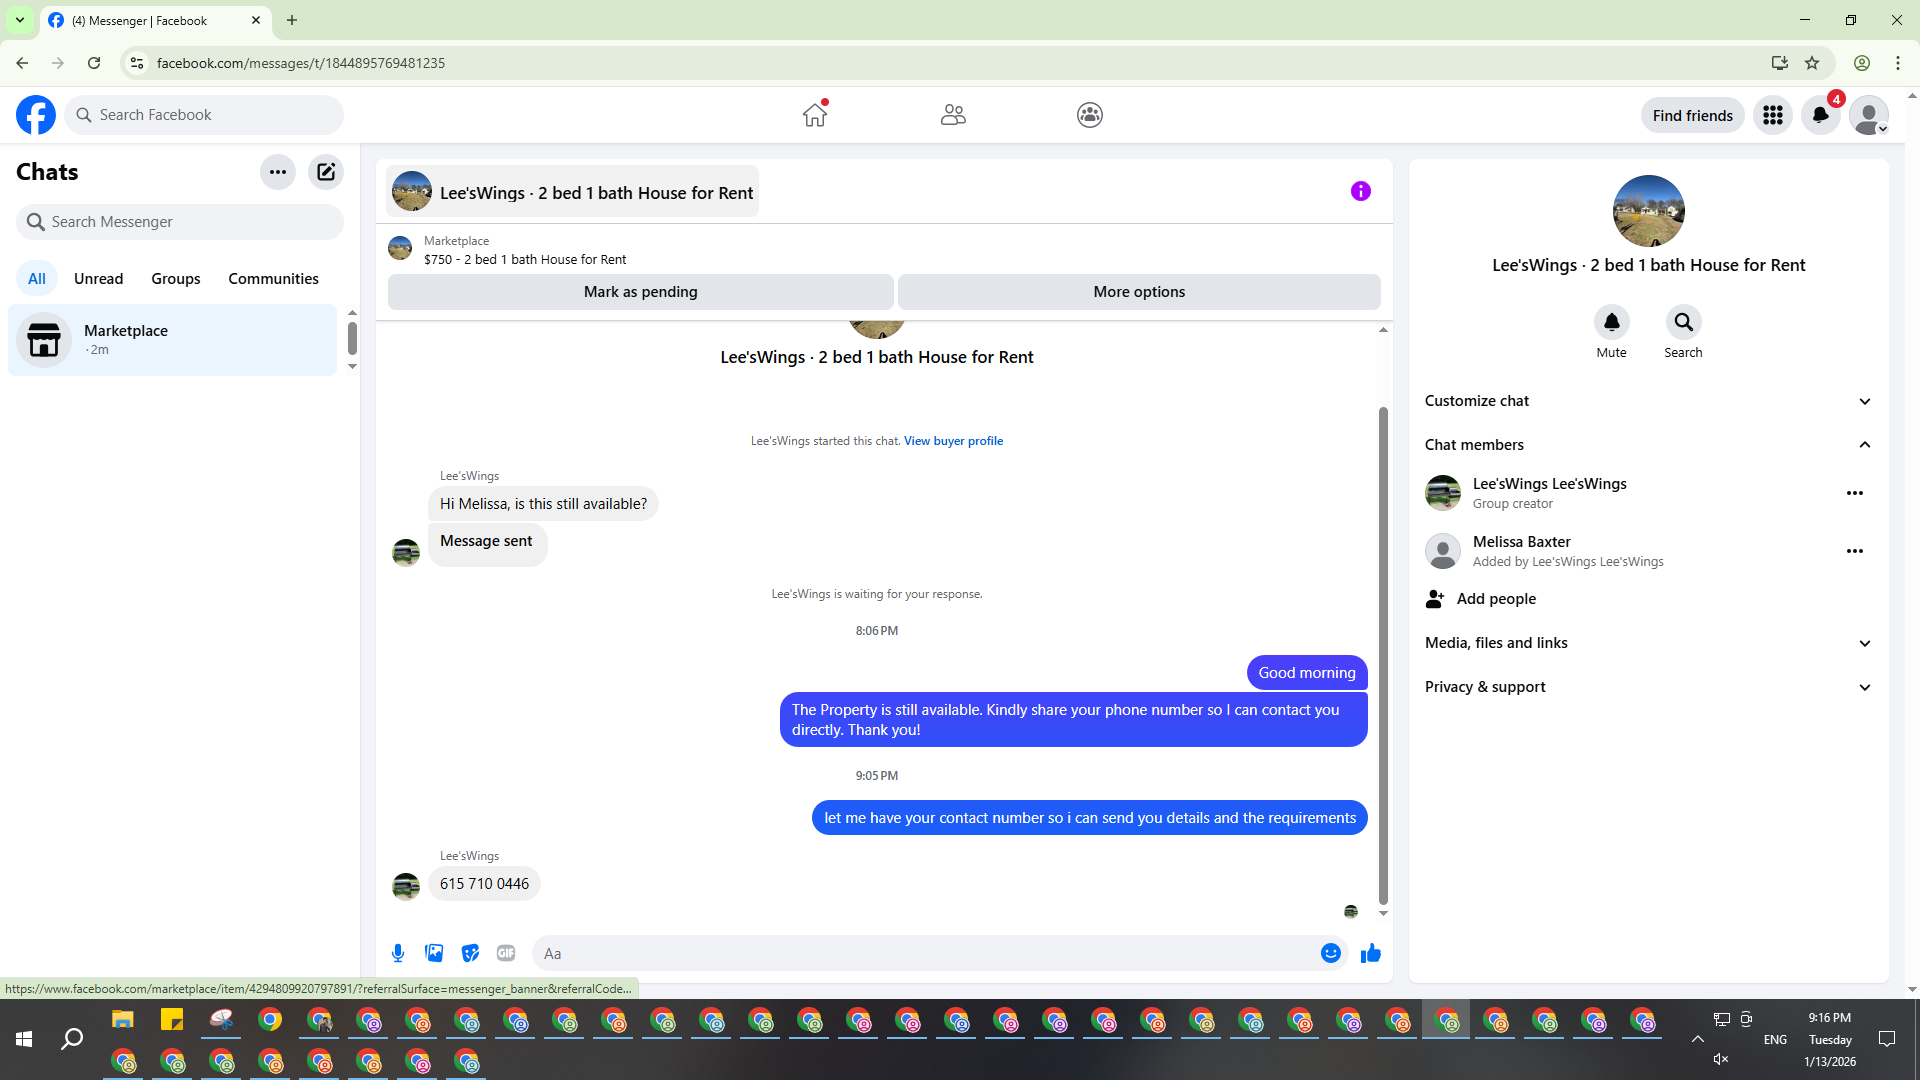Click the Mark as pending button
The image size is (1920, 1080).
pyautogui.click(x=640, y=292)
